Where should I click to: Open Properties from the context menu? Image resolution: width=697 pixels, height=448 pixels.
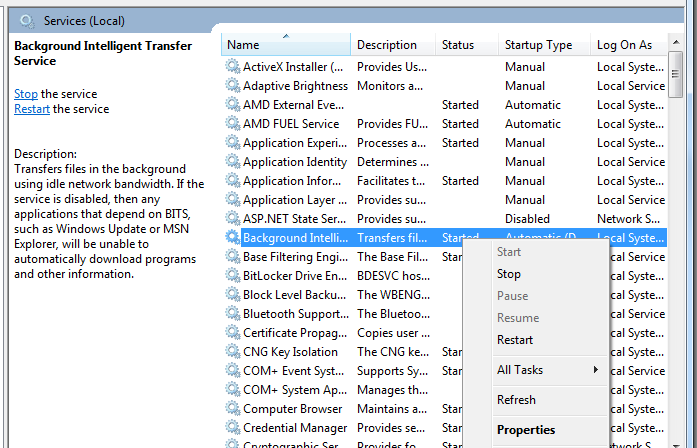(x=526, y=430)
